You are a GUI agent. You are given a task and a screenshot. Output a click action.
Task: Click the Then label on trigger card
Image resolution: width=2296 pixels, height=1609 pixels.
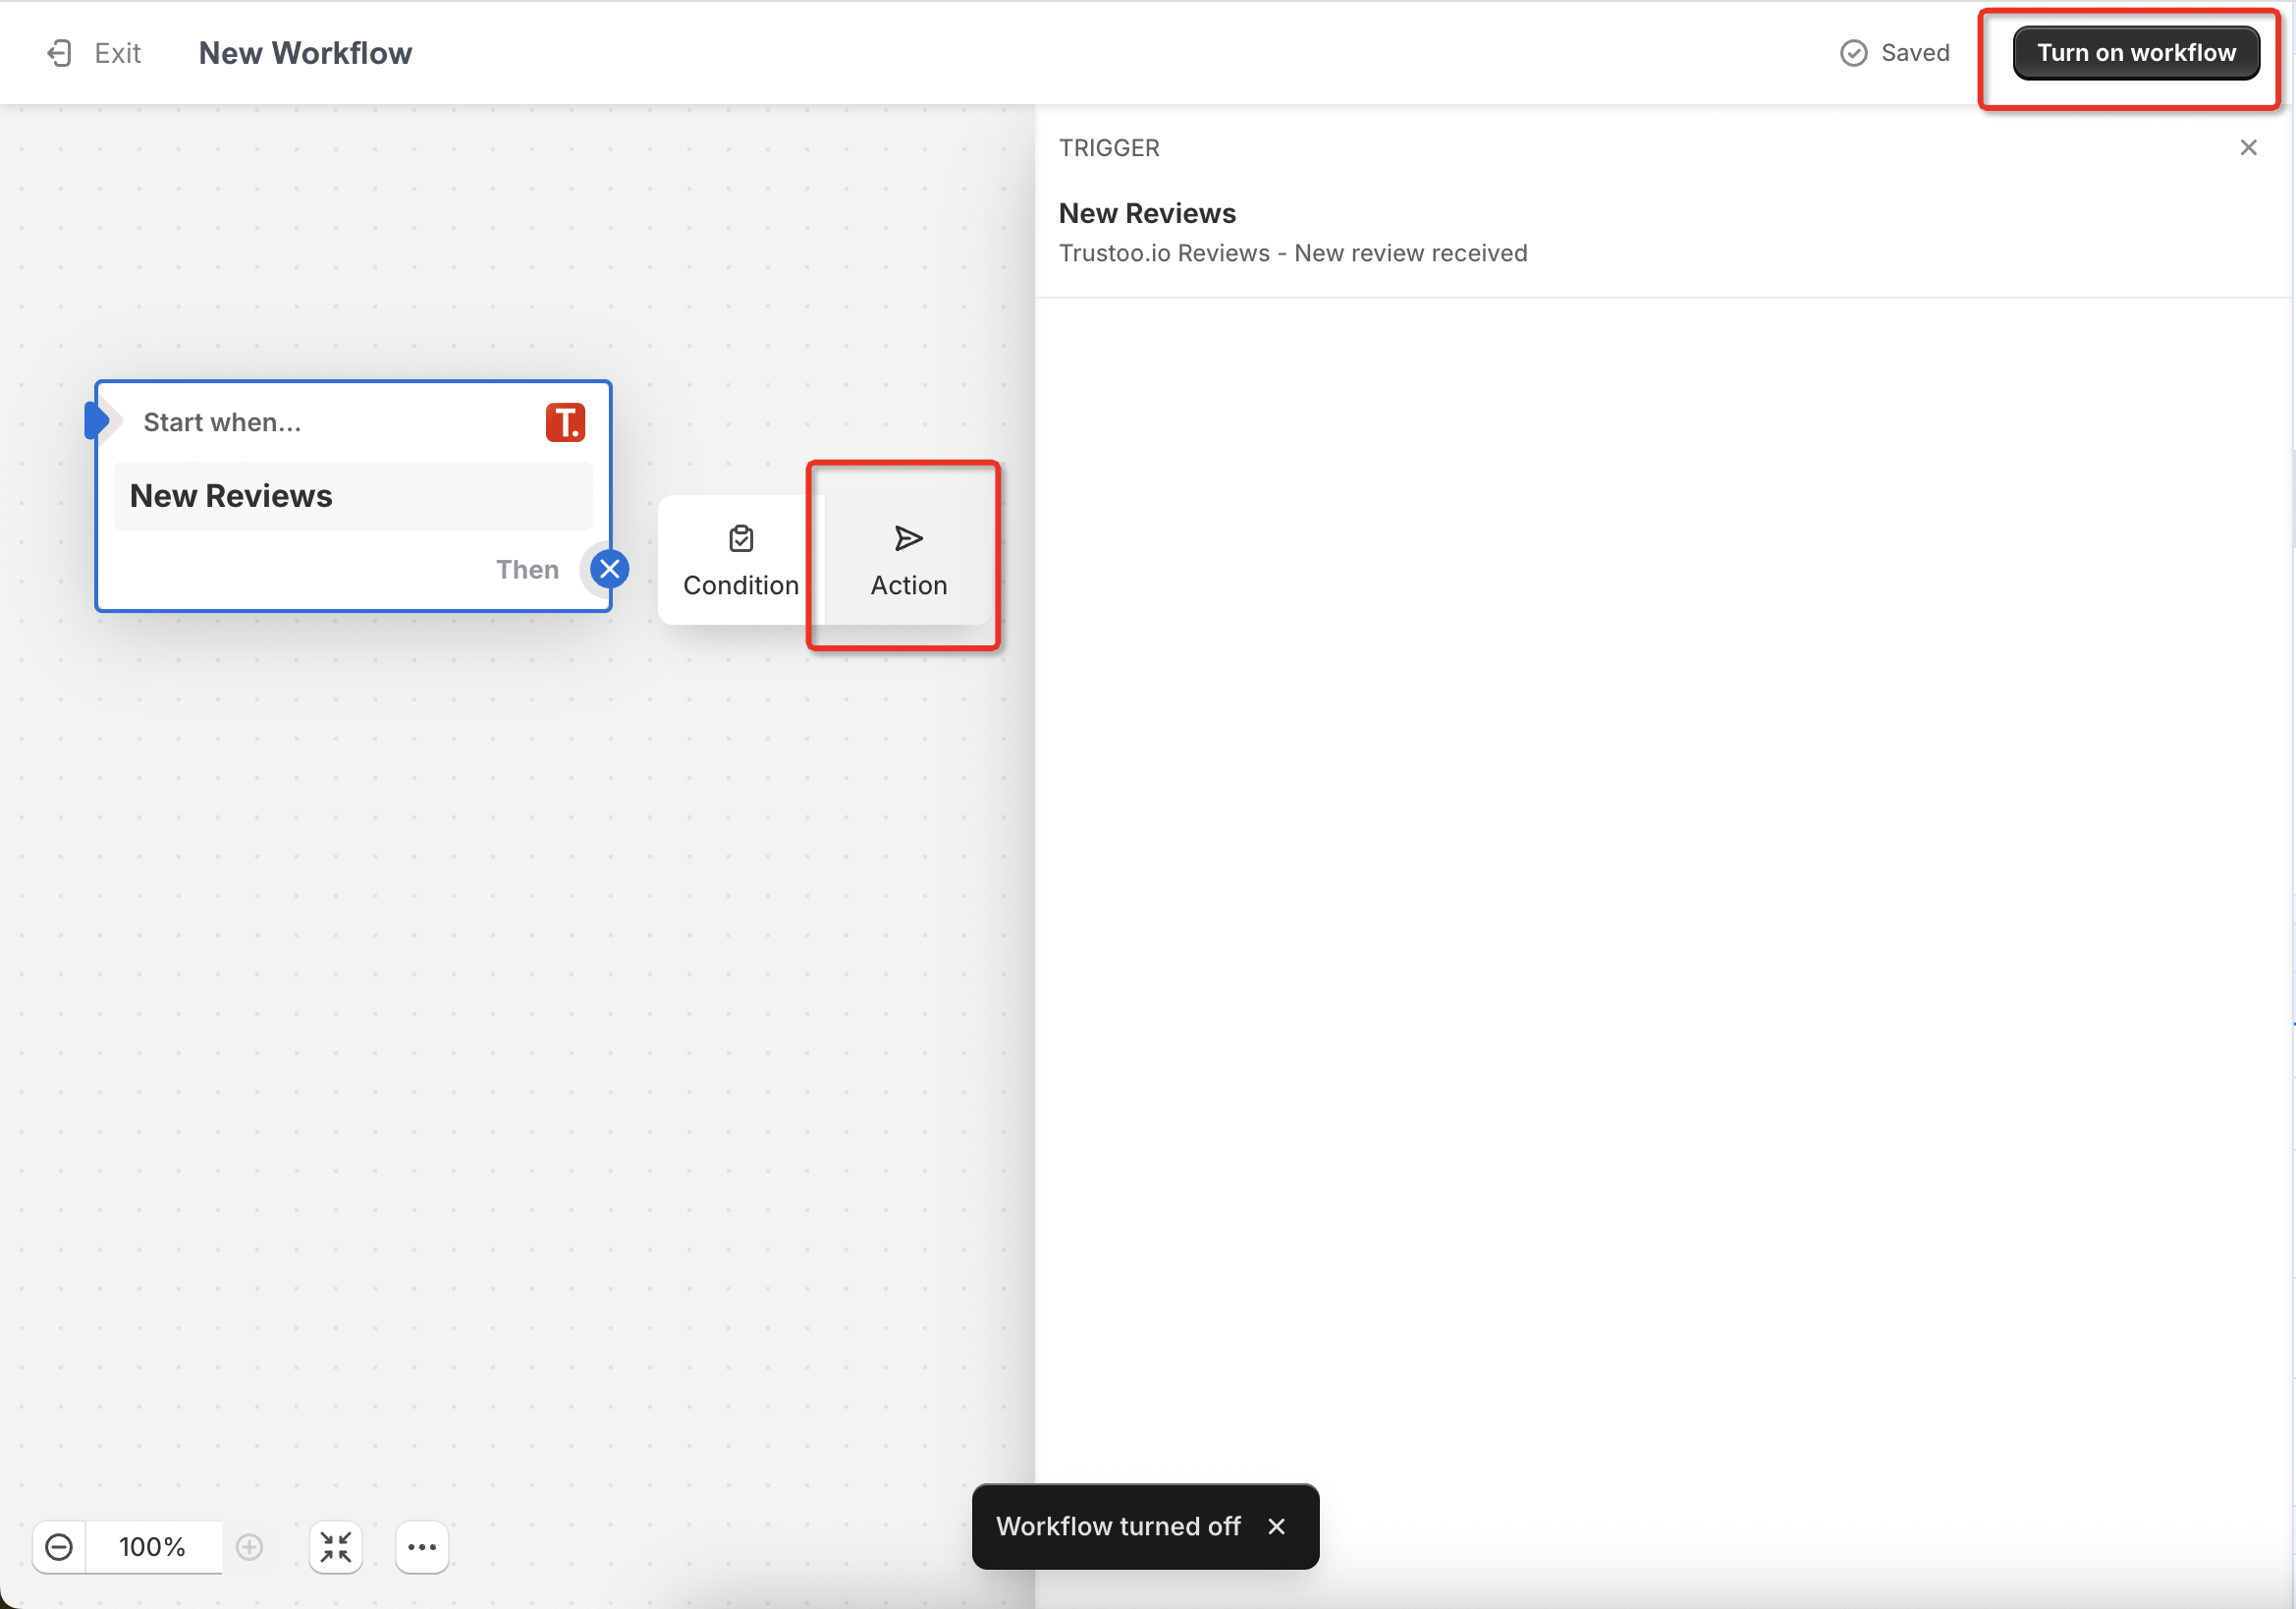coord(527,569)
